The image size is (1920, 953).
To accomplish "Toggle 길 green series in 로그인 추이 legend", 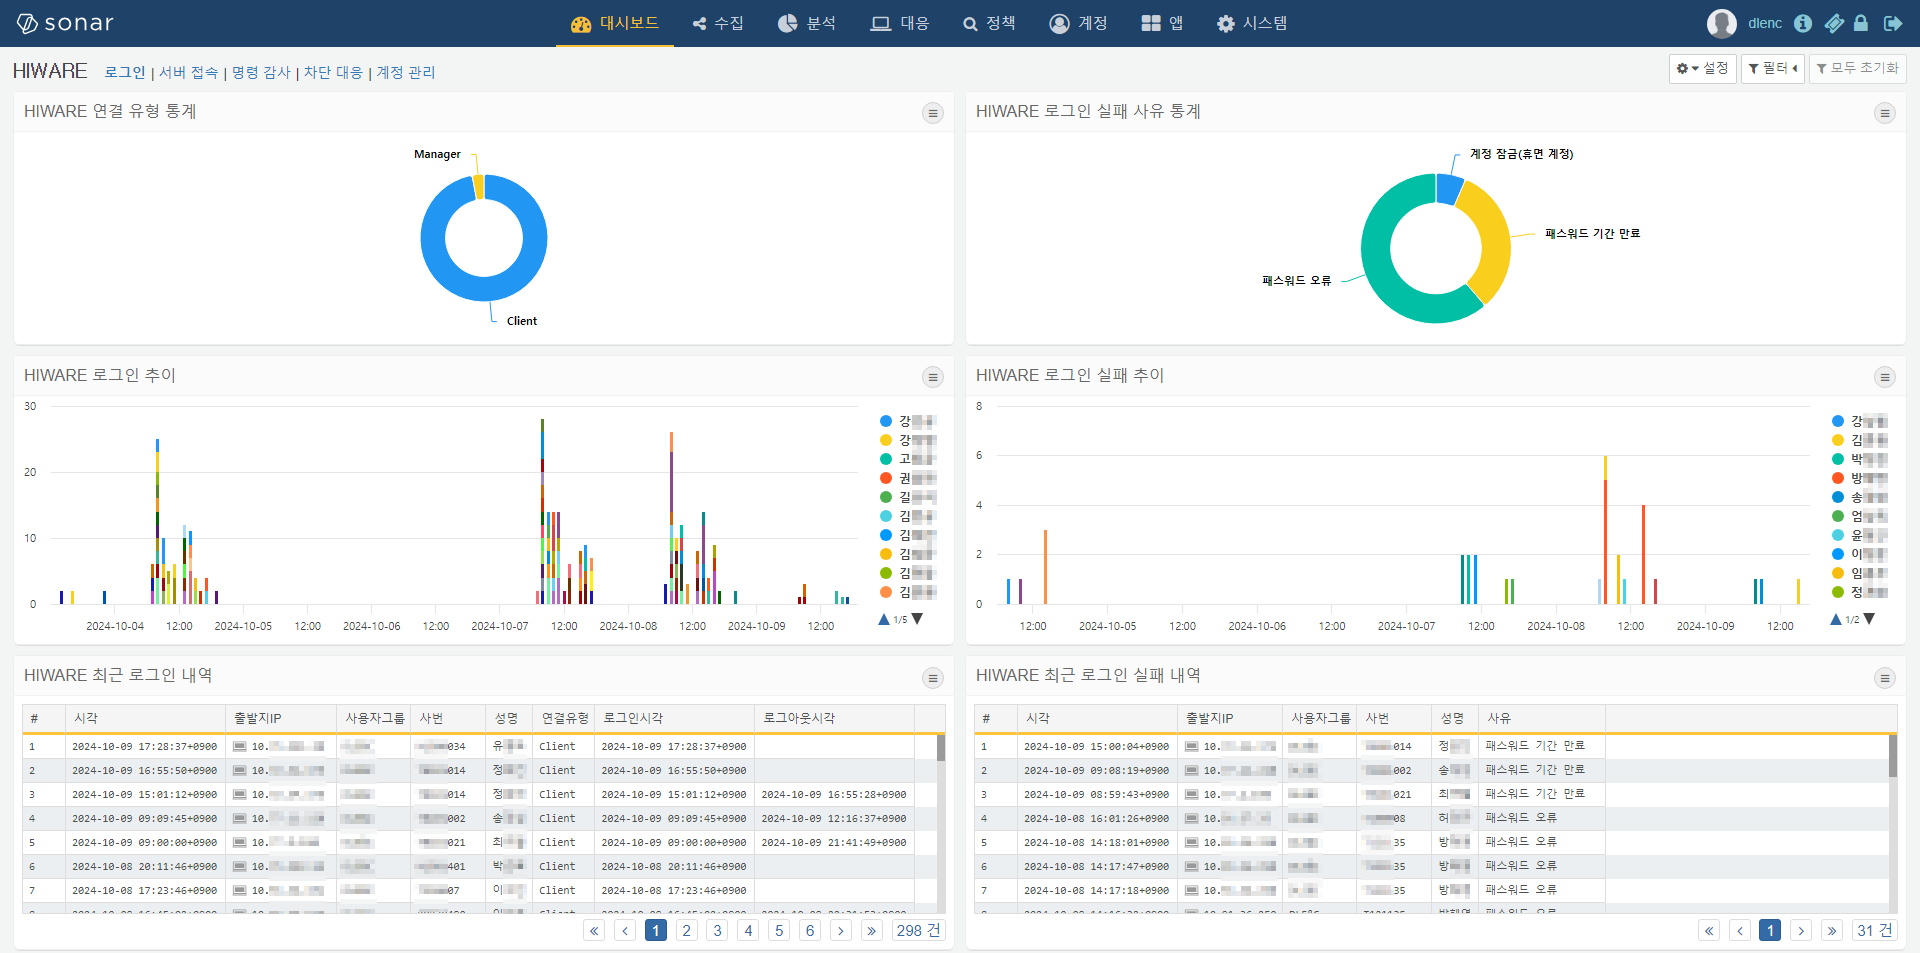I will point(907,497).
